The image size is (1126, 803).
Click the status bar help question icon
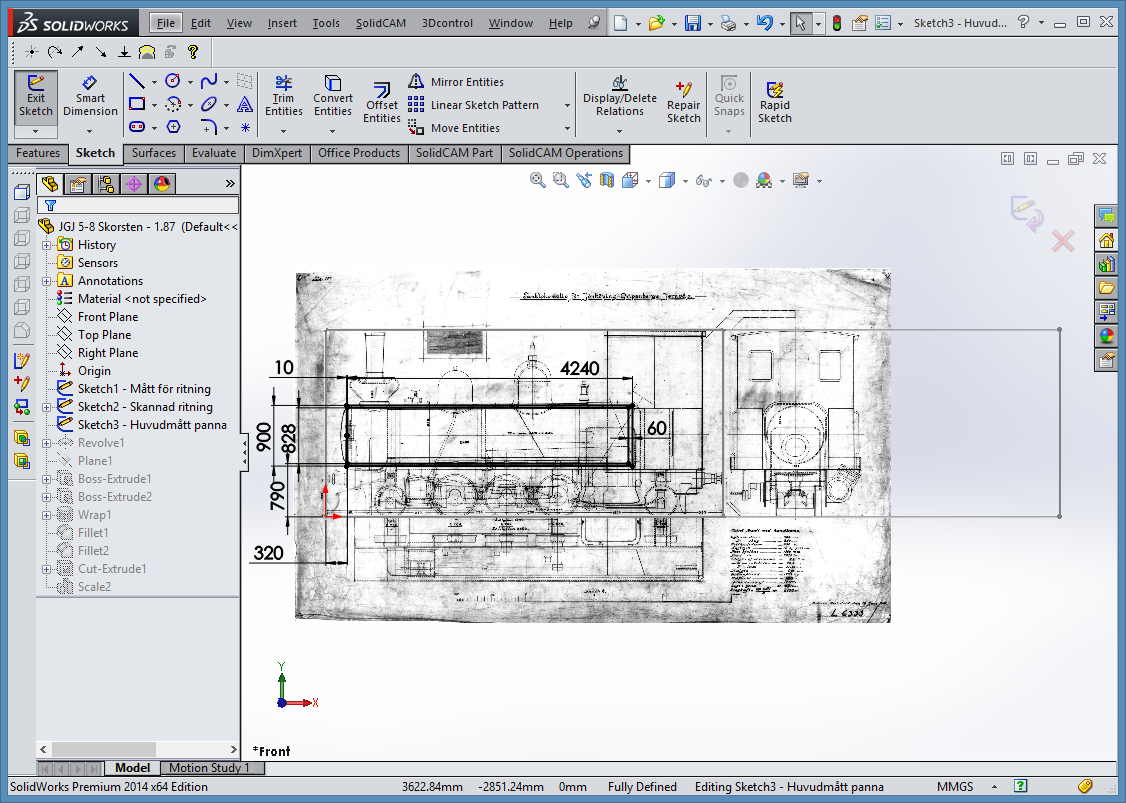1020,786
